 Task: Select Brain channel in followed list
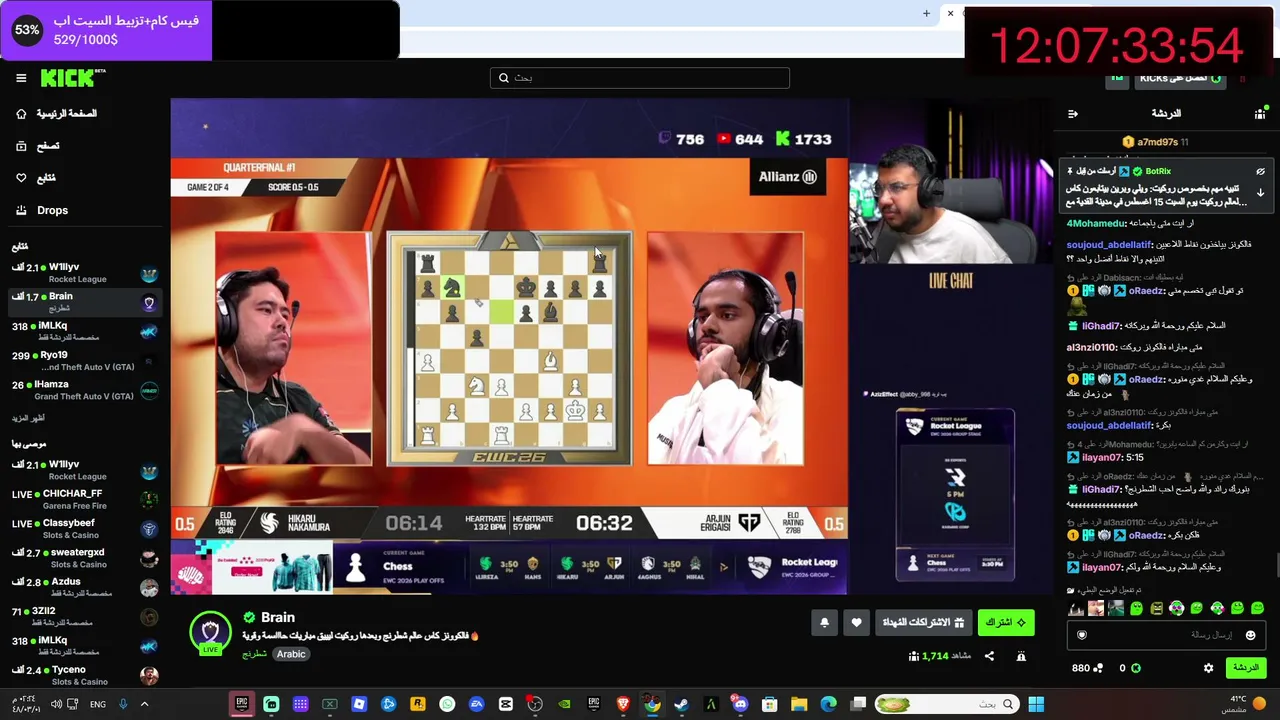(x=85, y=302)
